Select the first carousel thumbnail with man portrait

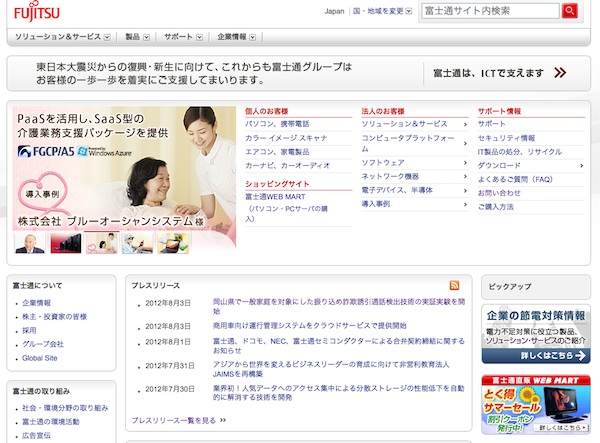[x=28, y=242]
